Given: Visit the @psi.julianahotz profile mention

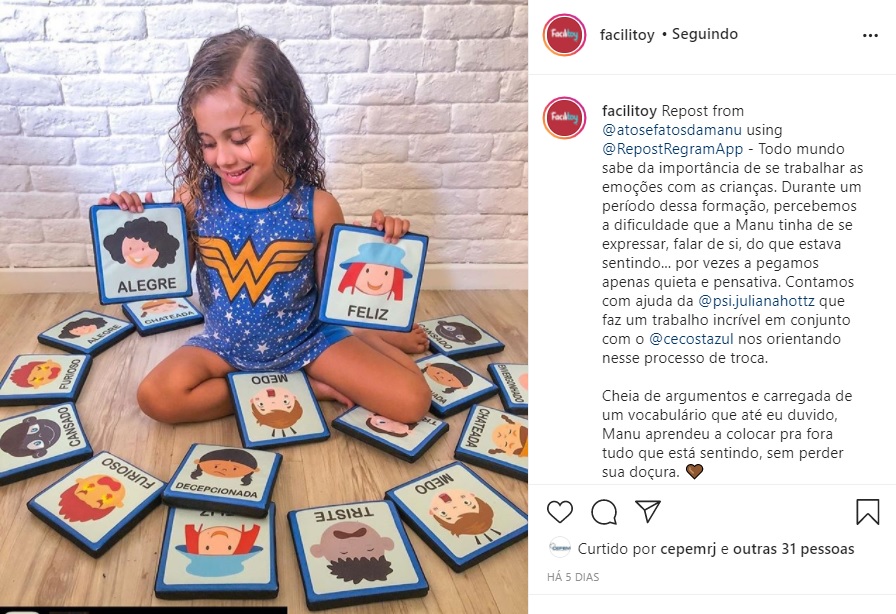Looking at the screenshot, I should (x=756, y=301).
